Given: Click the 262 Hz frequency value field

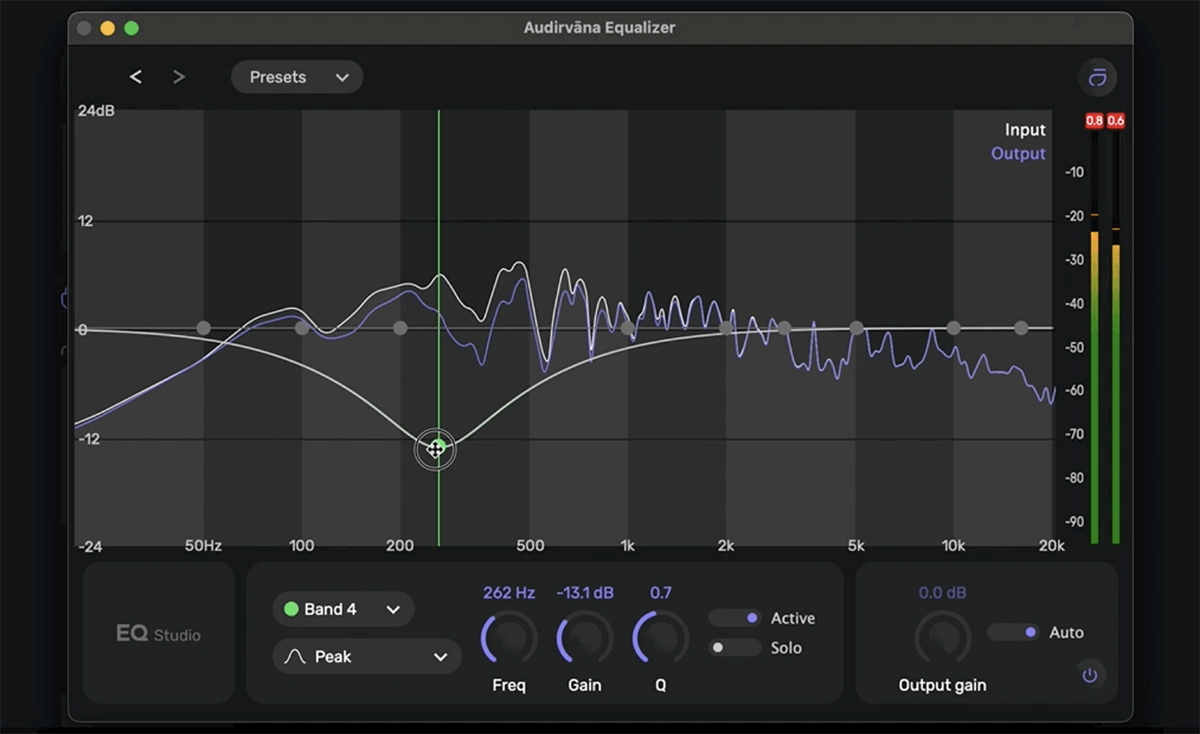Looking at the screenshot, I should (509, 593).
